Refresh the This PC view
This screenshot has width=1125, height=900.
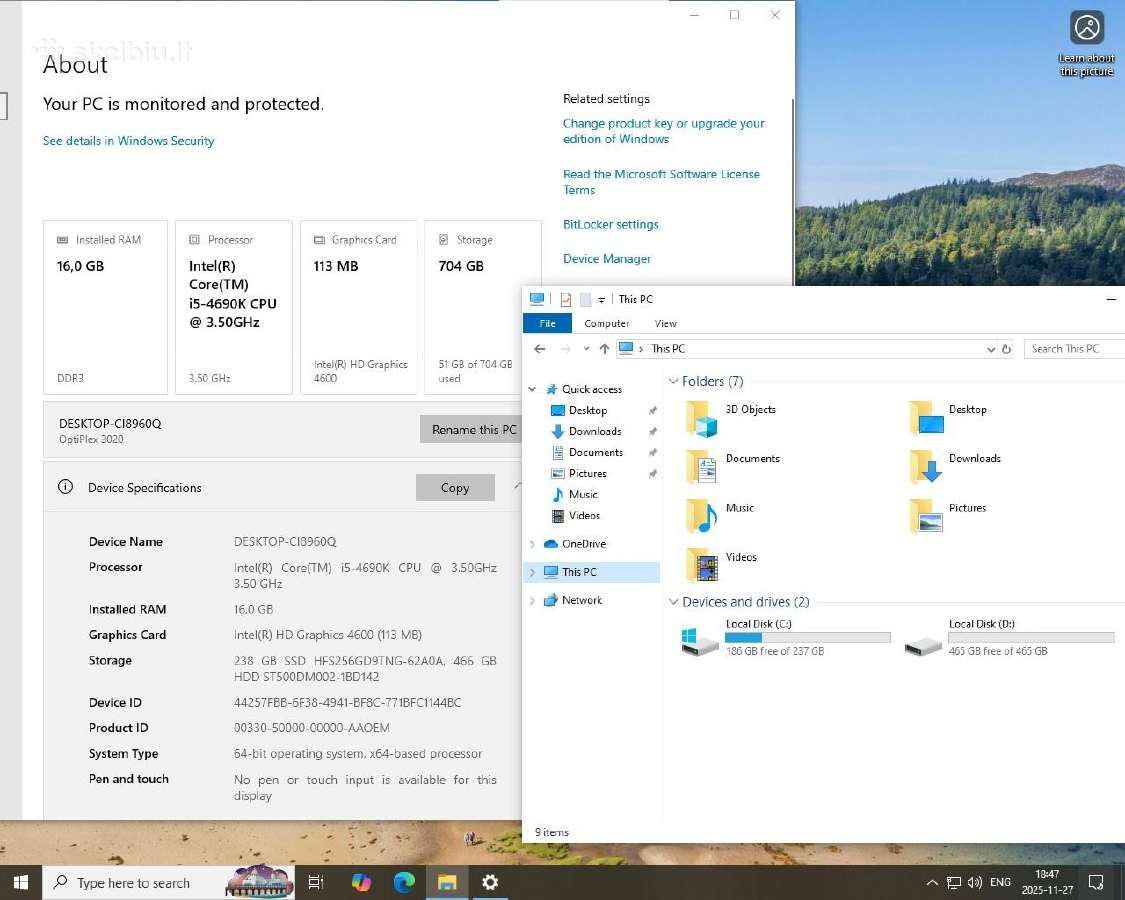click(x=1007, y=349)
